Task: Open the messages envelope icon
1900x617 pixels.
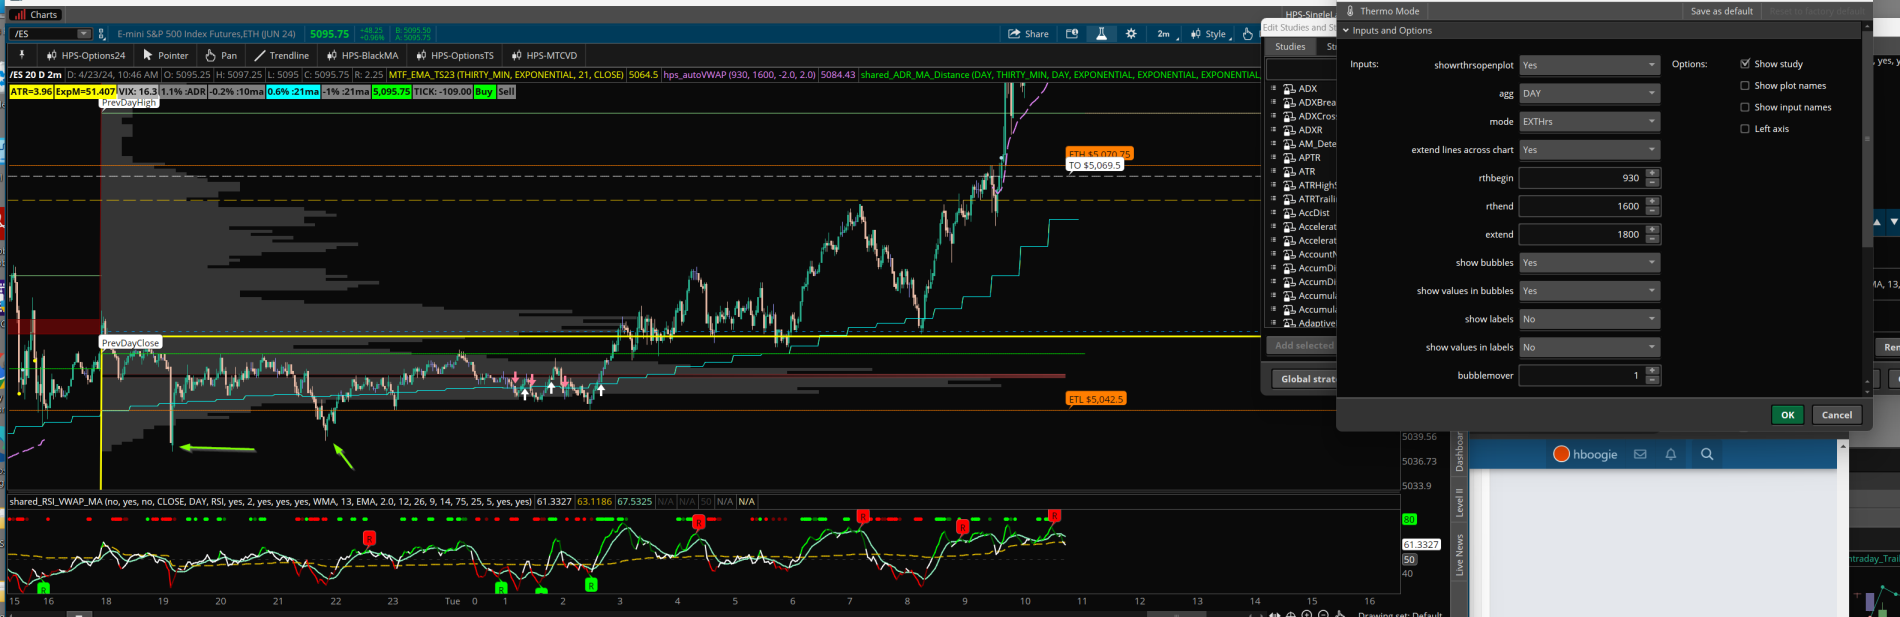Action: [x=1640, y=454]
